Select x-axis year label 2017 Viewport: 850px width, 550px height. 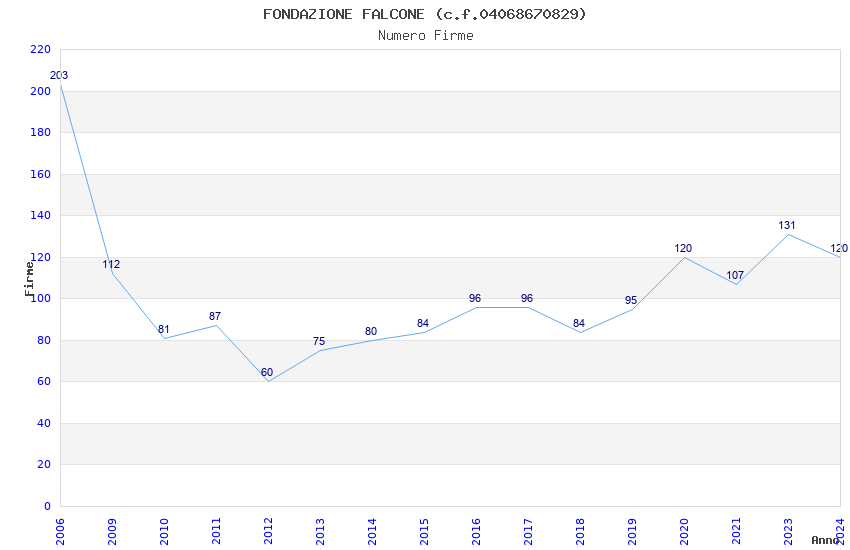tap(528, 532)
